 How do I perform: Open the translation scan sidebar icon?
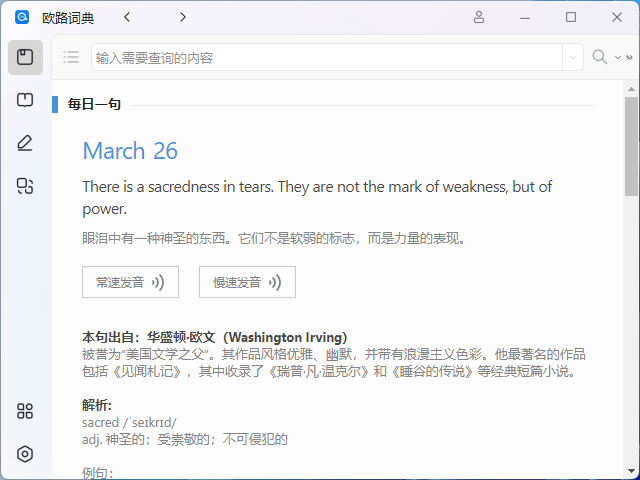coord(25,186)
